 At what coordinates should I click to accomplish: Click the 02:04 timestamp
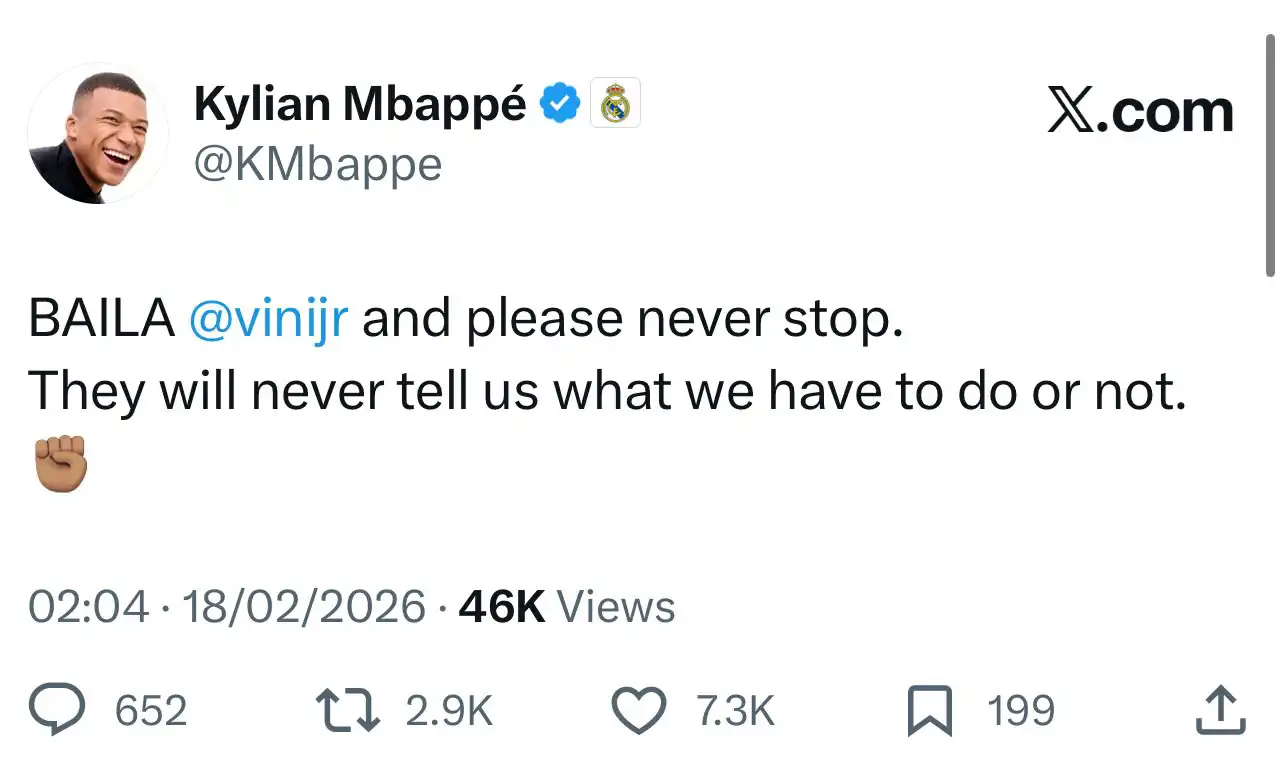point(89,607)
